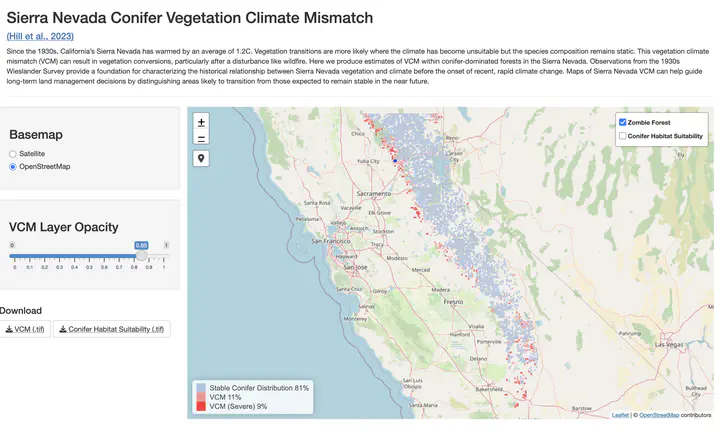Click the map location marker button
The image size is (720, 439).
(201, 158)
